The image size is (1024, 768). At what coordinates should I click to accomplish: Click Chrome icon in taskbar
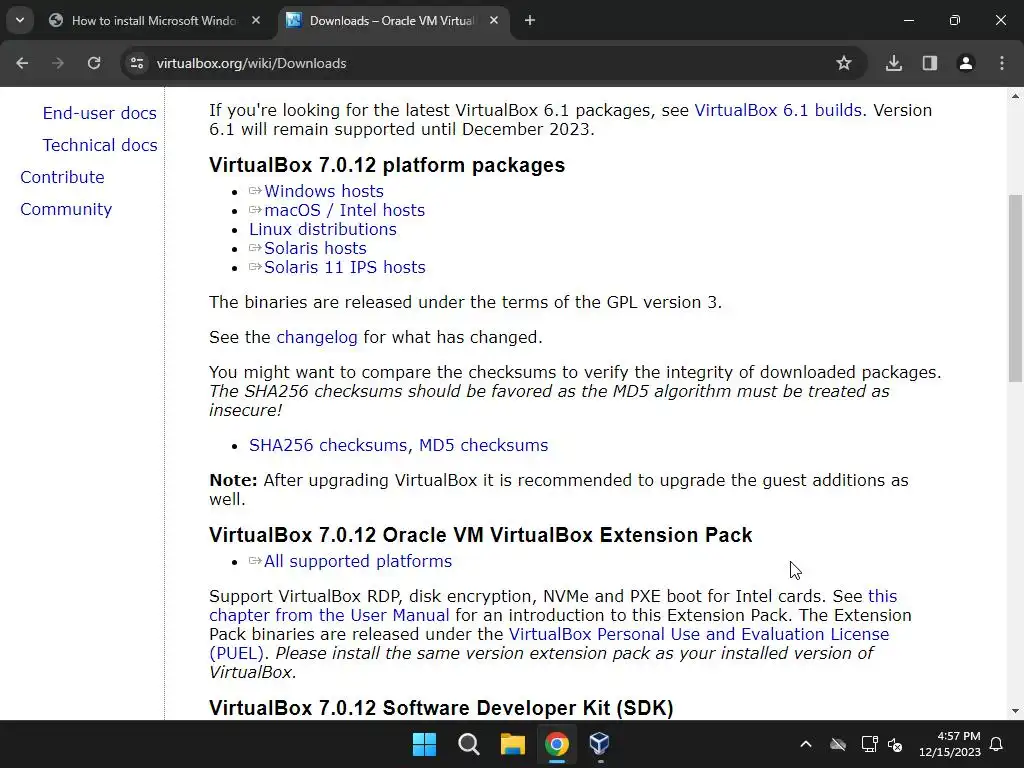click(x=556, y=744)
